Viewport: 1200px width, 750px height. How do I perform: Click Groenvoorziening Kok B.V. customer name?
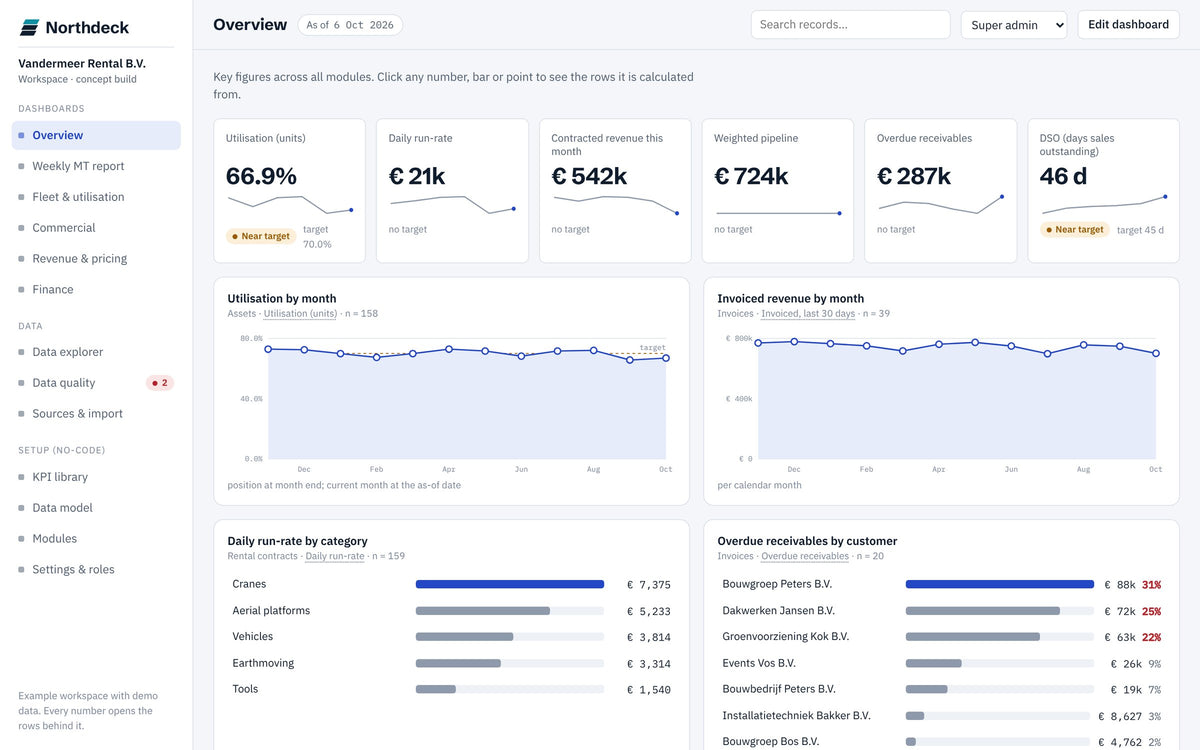785,637
